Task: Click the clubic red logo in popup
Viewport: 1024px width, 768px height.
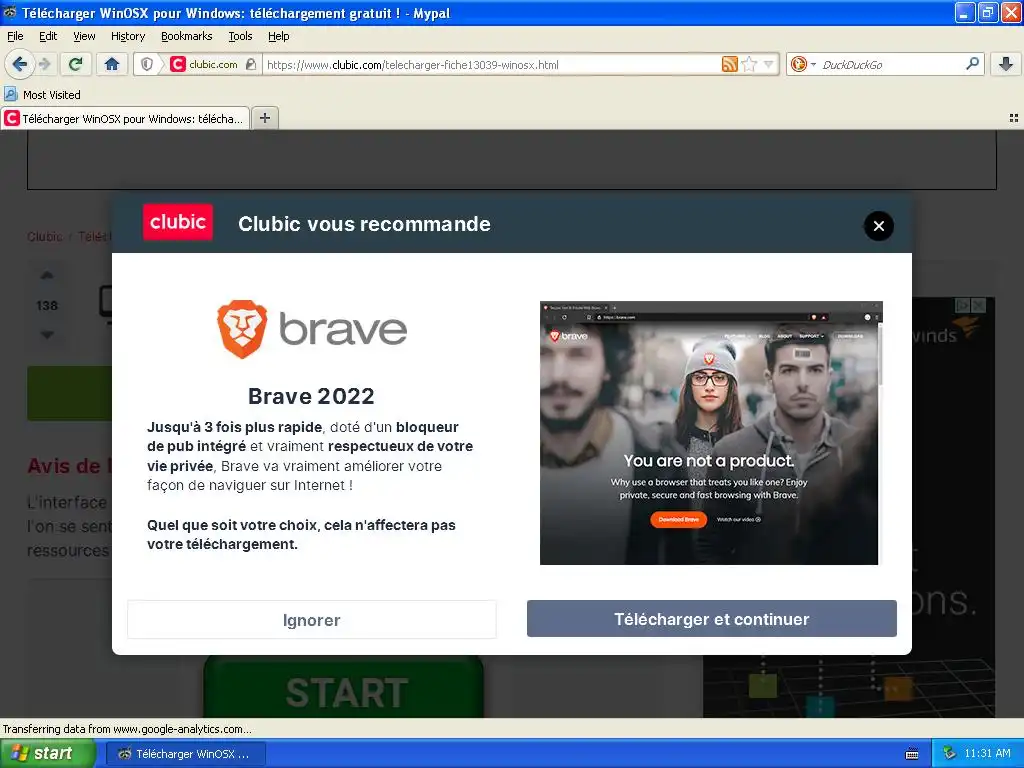Action: tap(178, 222)
